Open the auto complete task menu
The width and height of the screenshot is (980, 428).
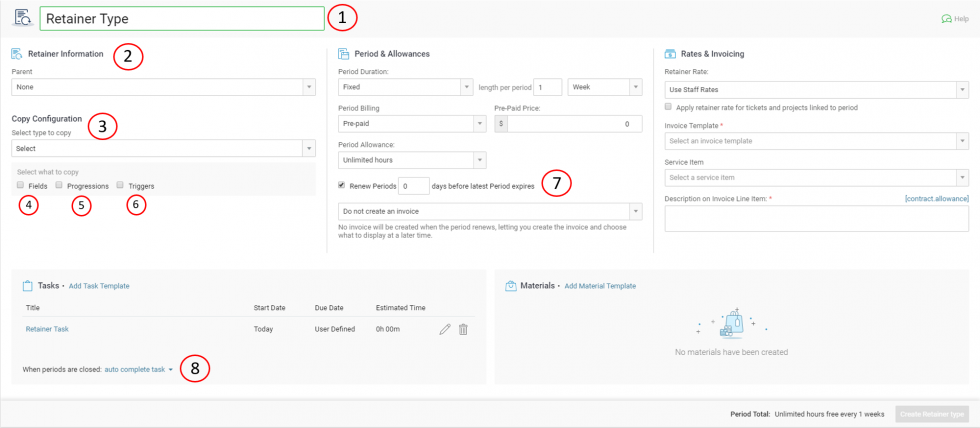click(x=139, y=369)
